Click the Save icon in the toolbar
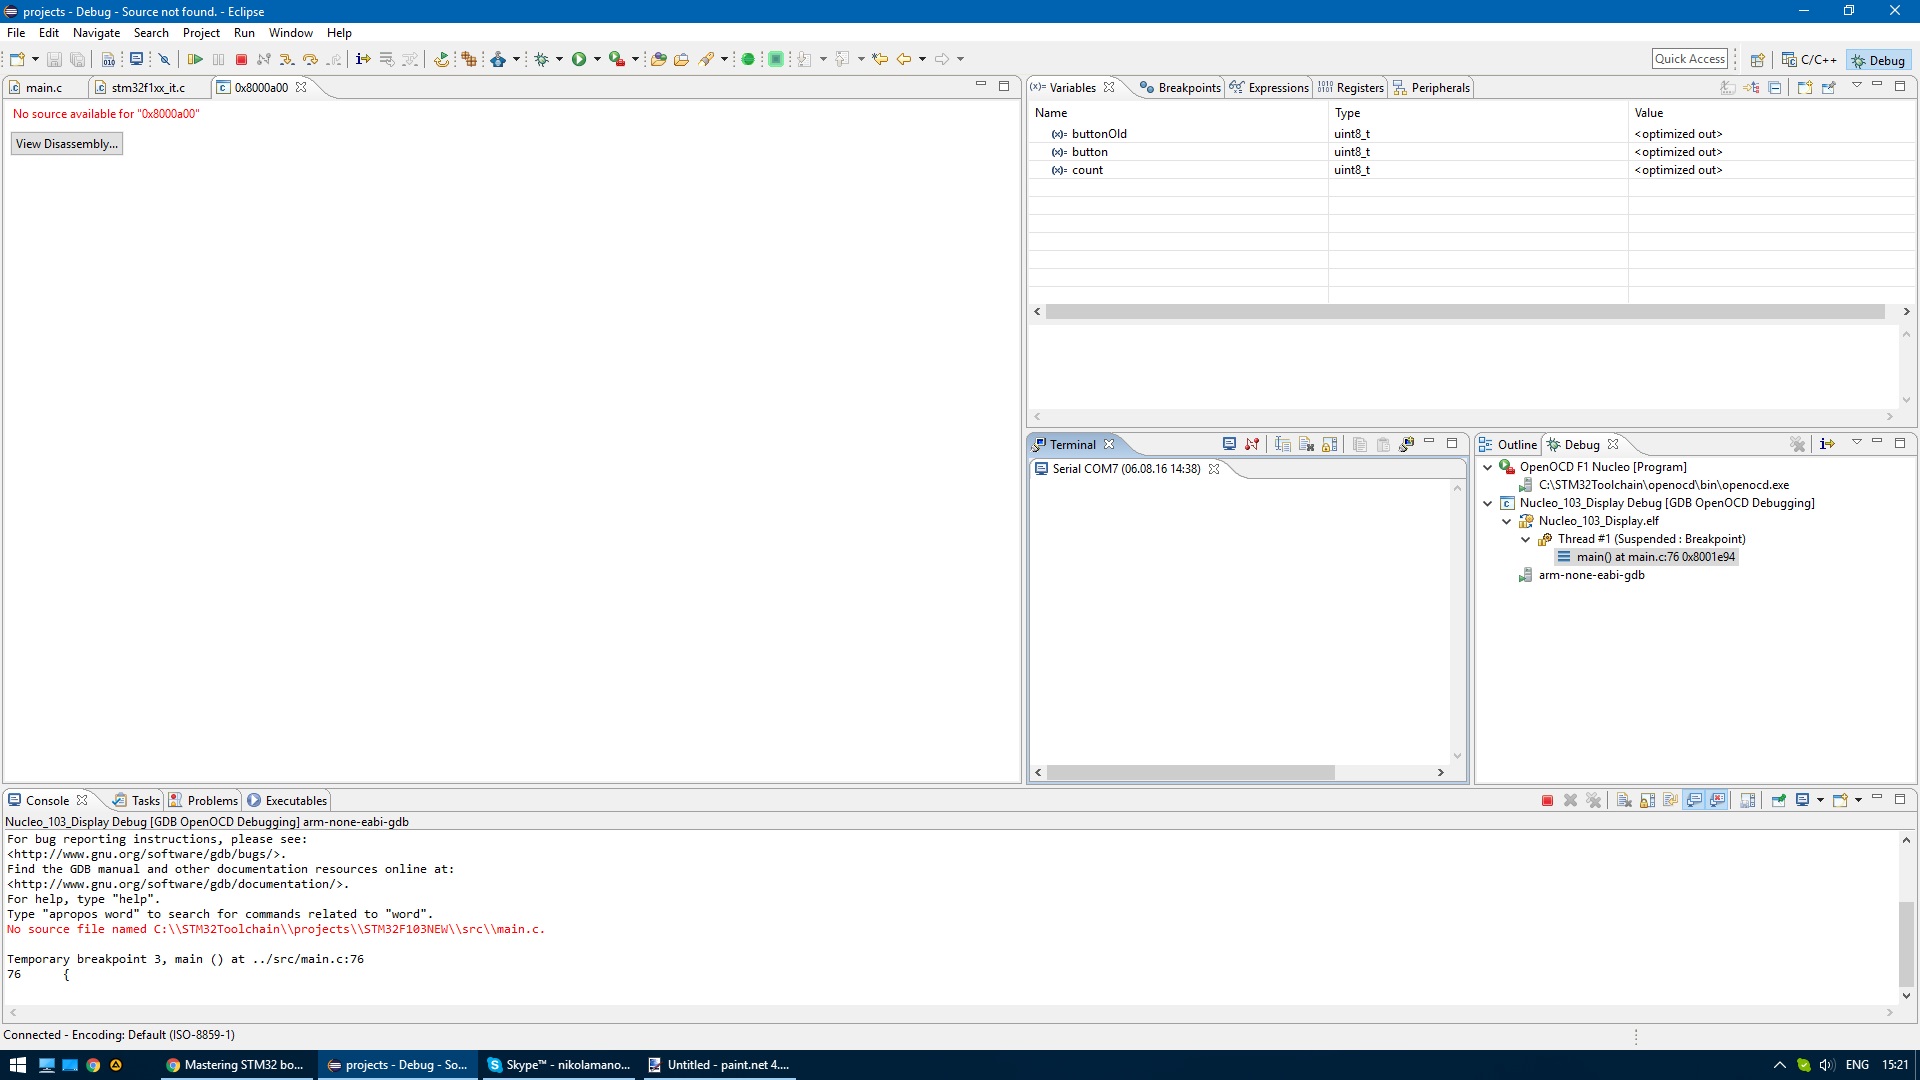Screen dimensions: 1920x1080 pyautogui.click(x=54, y=60)
